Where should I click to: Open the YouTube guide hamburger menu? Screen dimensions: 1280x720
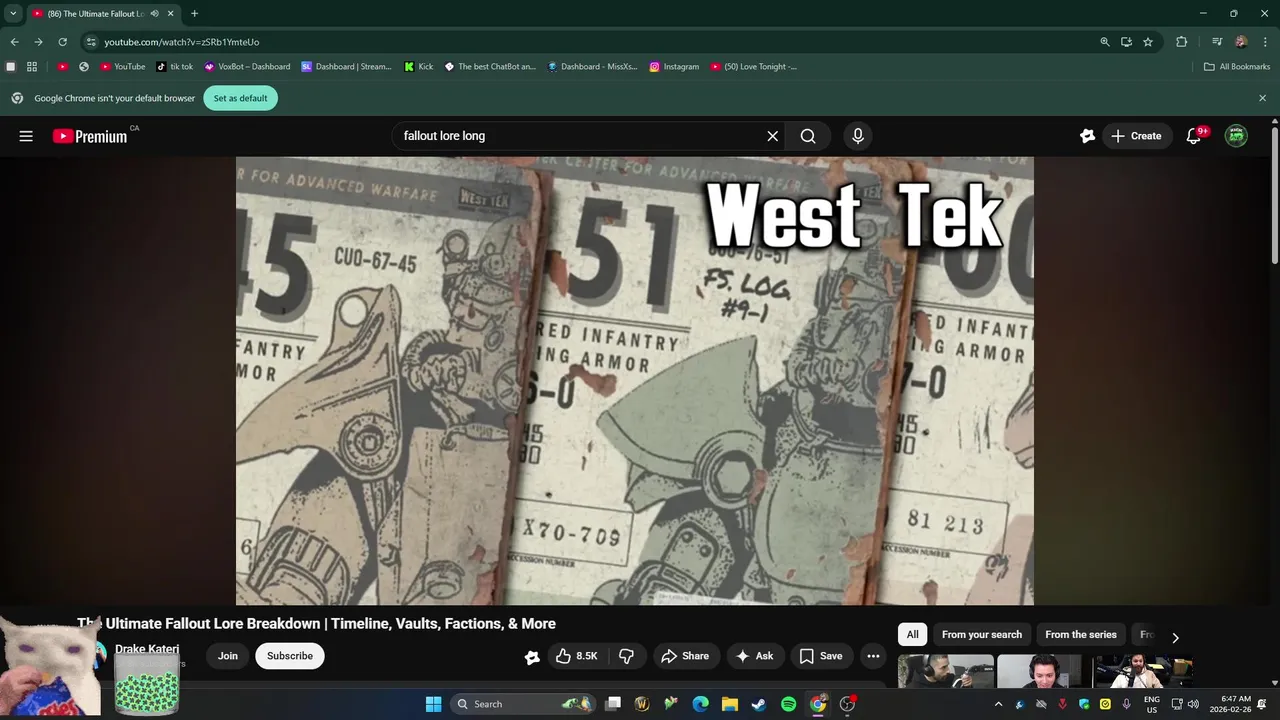click(26, 136)
